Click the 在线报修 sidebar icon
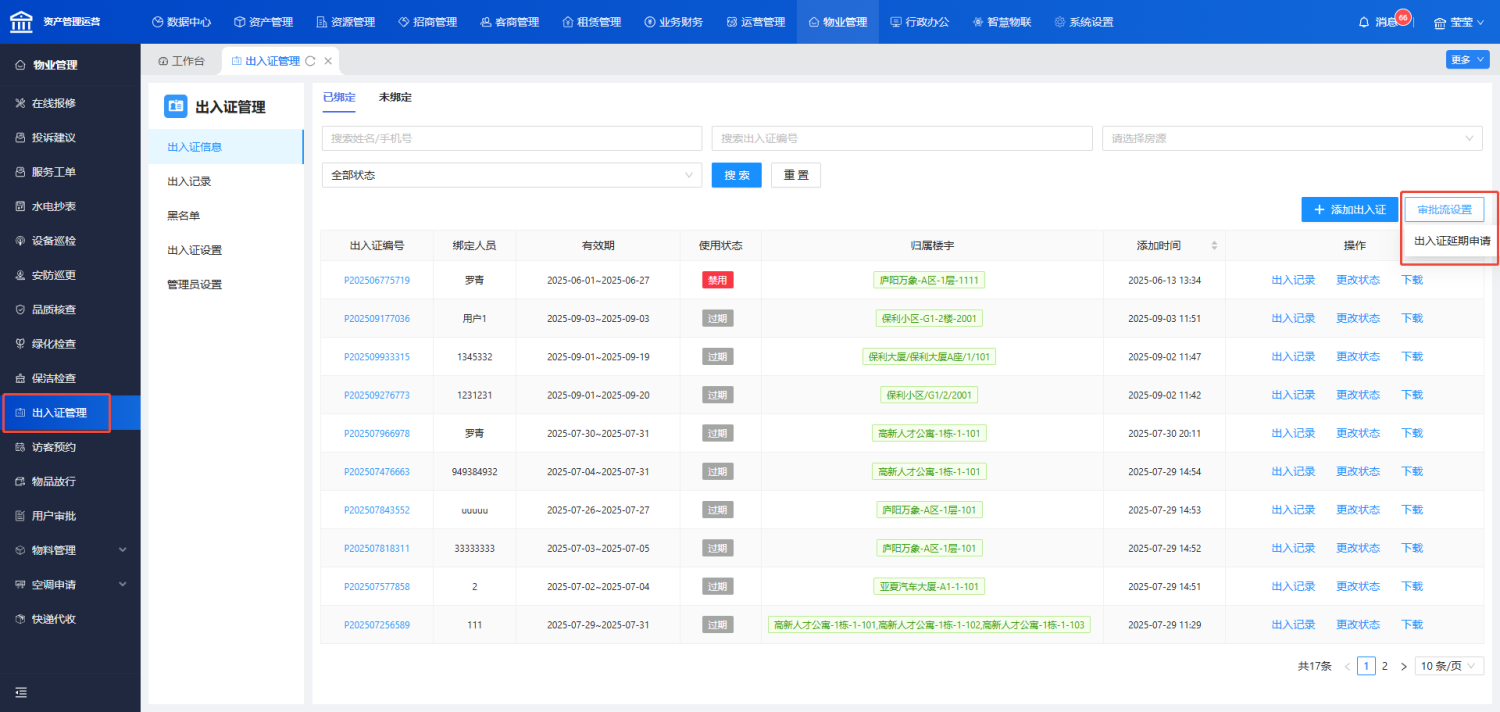This screenshot has height=712, width=1500. coord(20,103)
